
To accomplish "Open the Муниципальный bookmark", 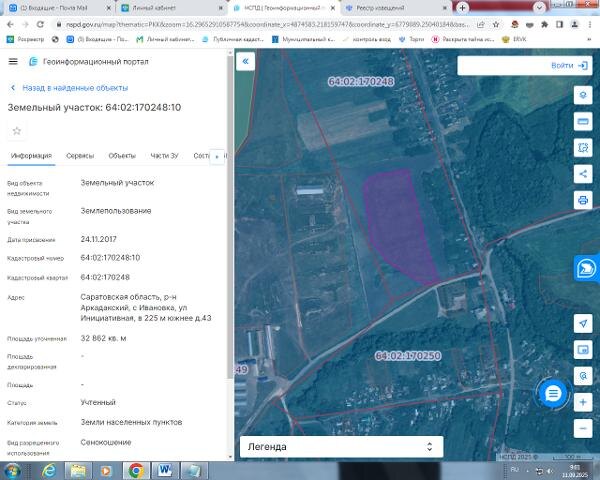I will pyautogui.click(x=304, y=39).
